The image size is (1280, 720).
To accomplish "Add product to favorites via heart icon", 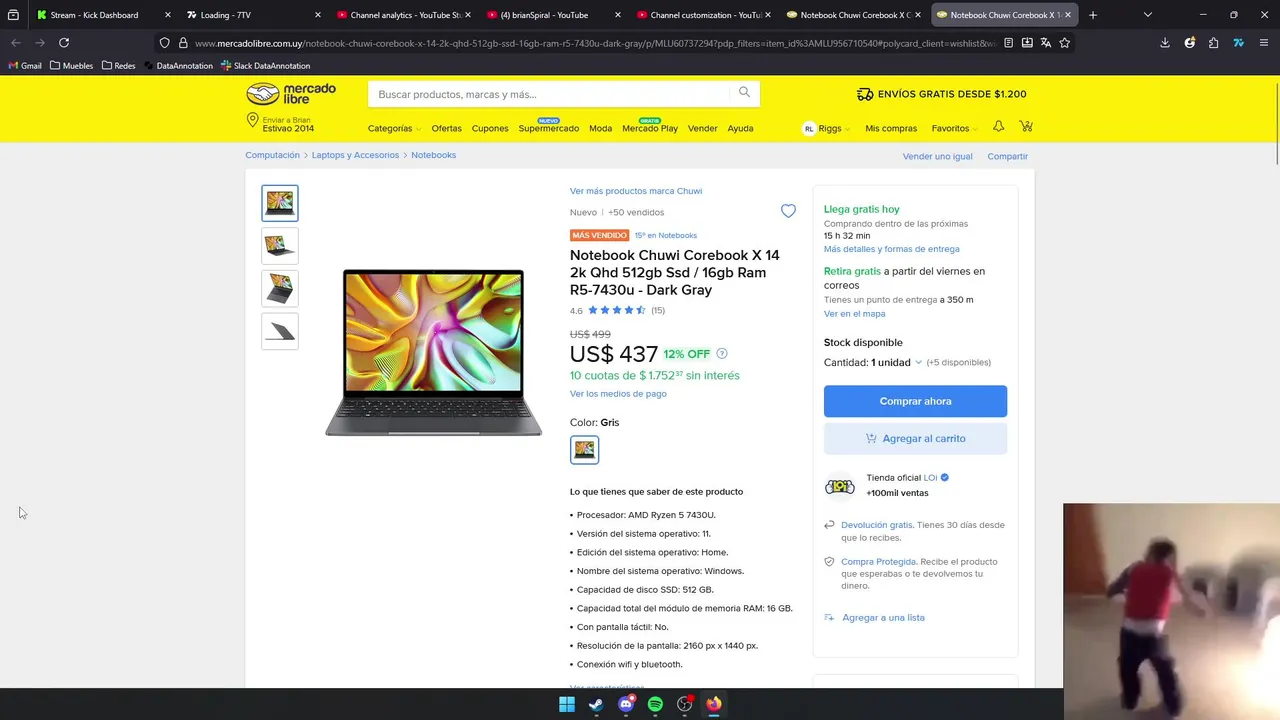I will 788,211.
